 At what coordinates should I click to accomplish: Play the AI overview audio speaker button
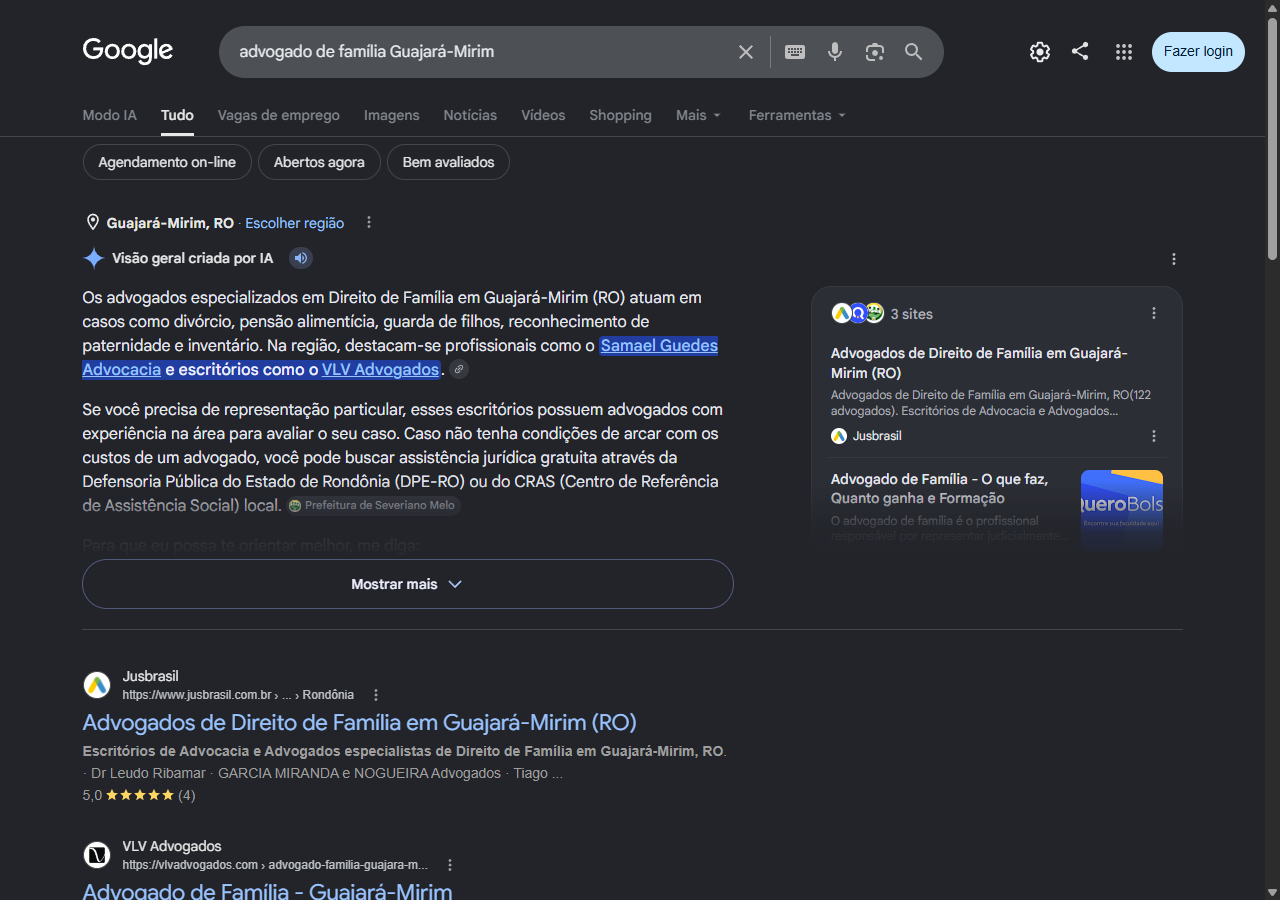coord(301,259)
